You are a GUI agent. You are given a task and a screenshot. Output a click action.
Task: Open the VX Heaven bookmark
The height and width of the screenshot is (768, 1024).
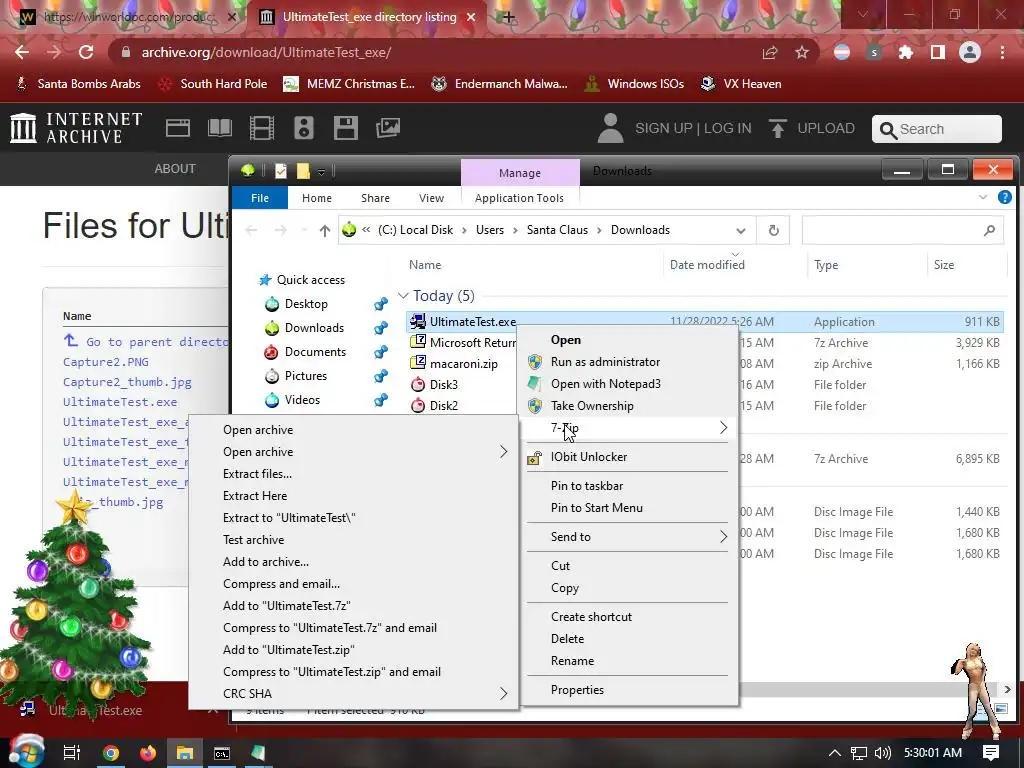pos(741,84)
